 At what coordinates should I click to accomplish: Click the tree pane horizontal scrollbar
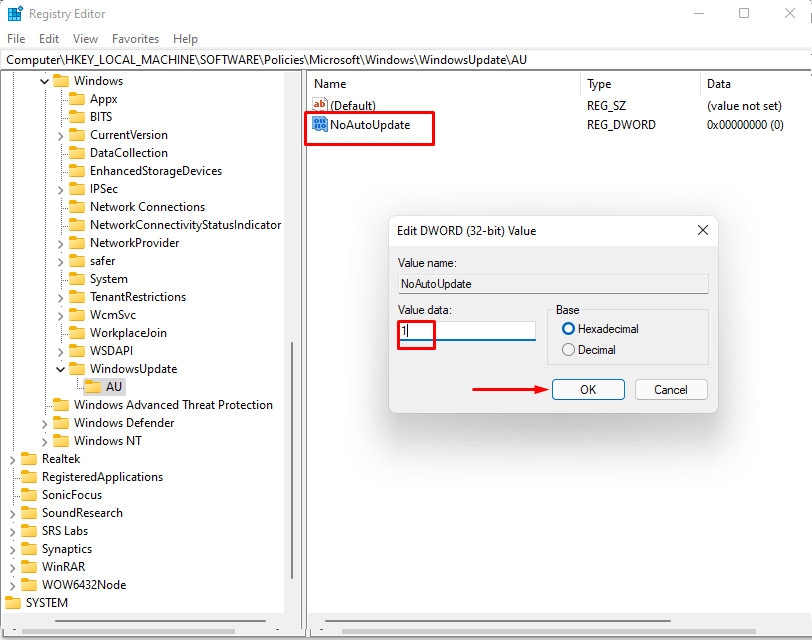click(x=161, y=621)
